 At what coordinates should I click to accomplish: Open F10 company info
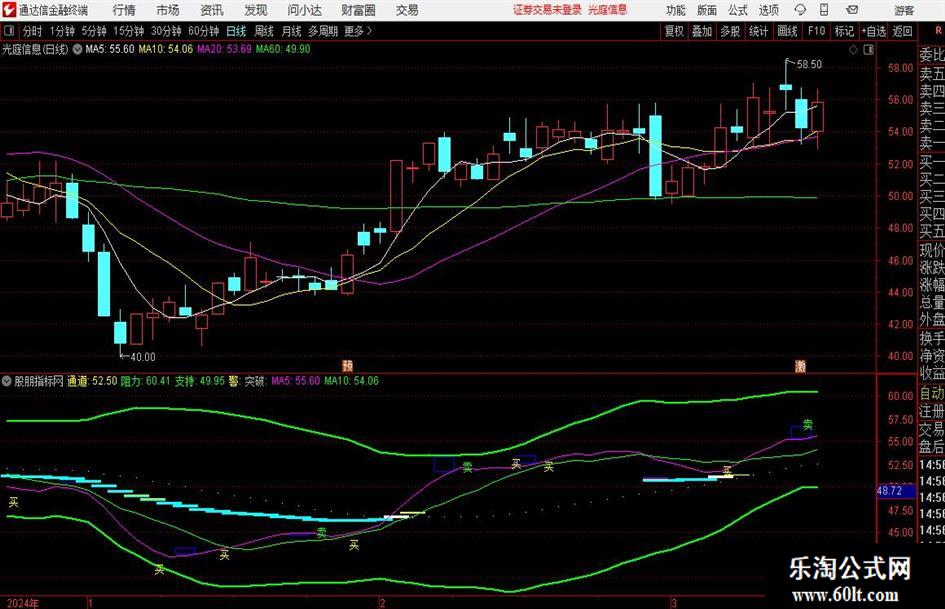pos(816,31)
